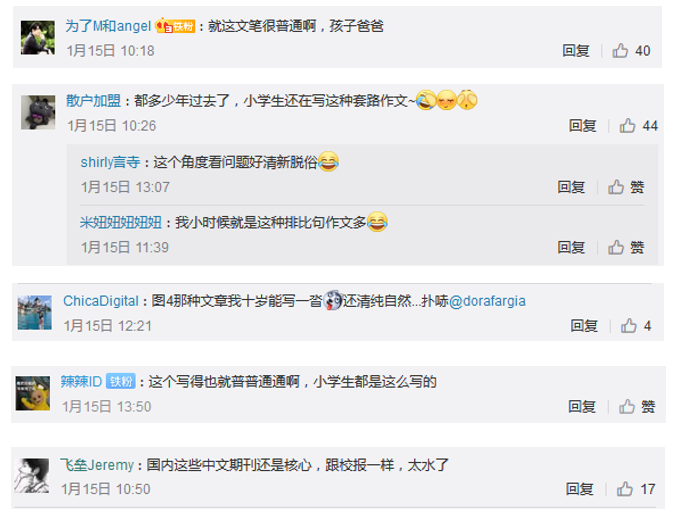Reply to ChicaDigital's comment

point(584,326)
